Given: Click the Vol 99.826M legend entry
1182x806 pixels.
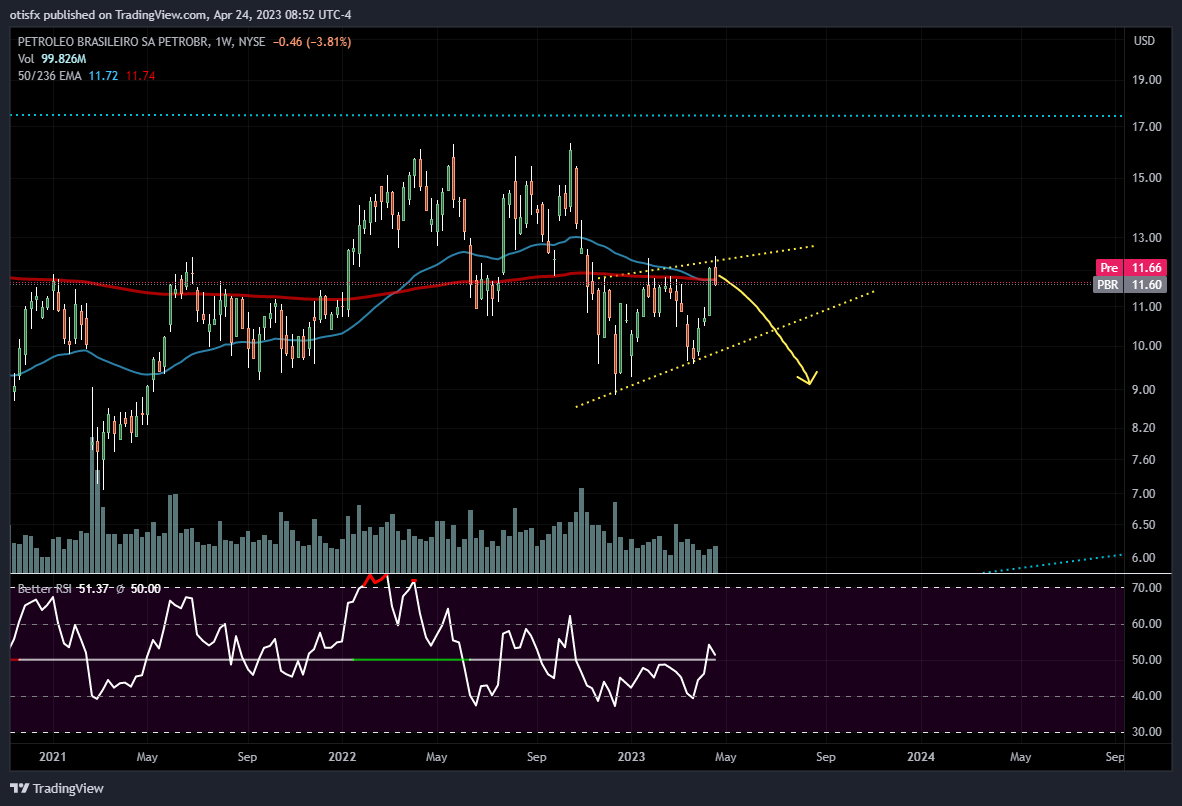Looking at the screenshot, I should tap(52, 59).
